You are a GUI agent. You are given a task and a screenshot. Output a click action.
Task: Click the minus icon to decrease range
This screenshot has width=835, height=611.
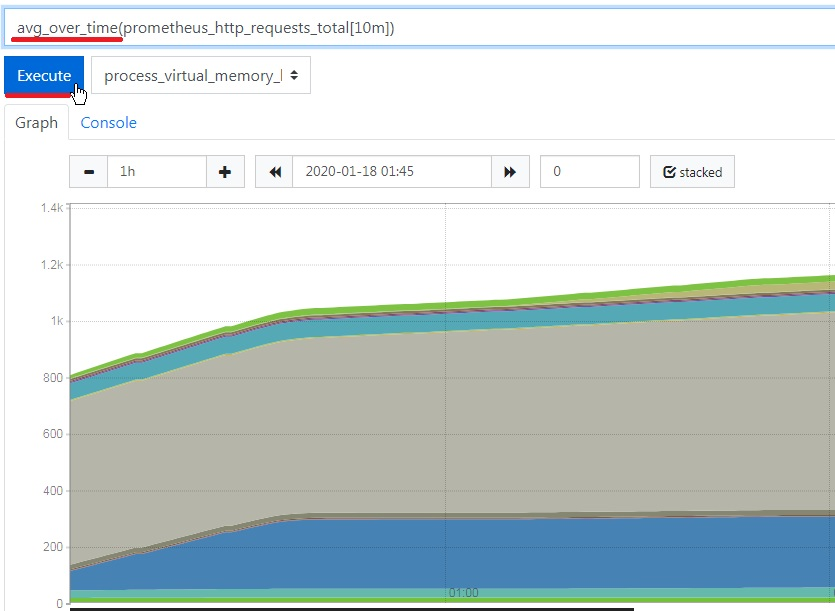pos(89,172)
